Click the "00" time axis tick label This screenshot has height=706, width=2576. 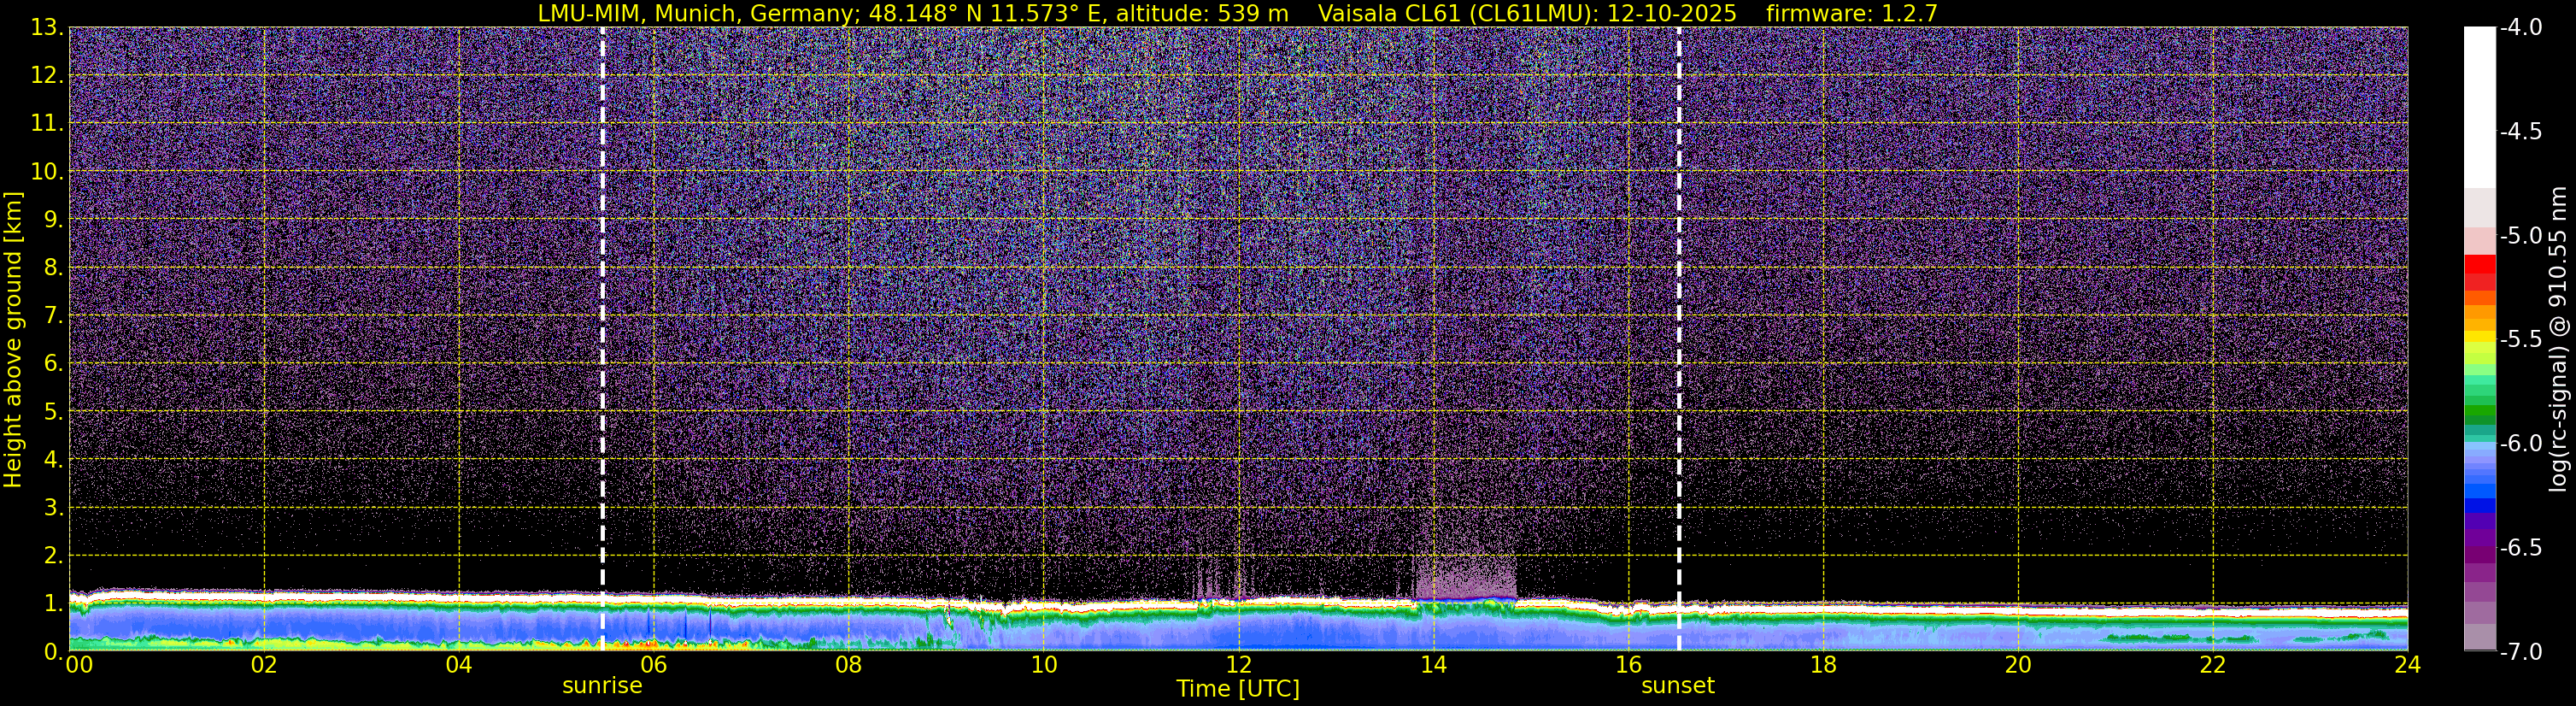(79, 665)
